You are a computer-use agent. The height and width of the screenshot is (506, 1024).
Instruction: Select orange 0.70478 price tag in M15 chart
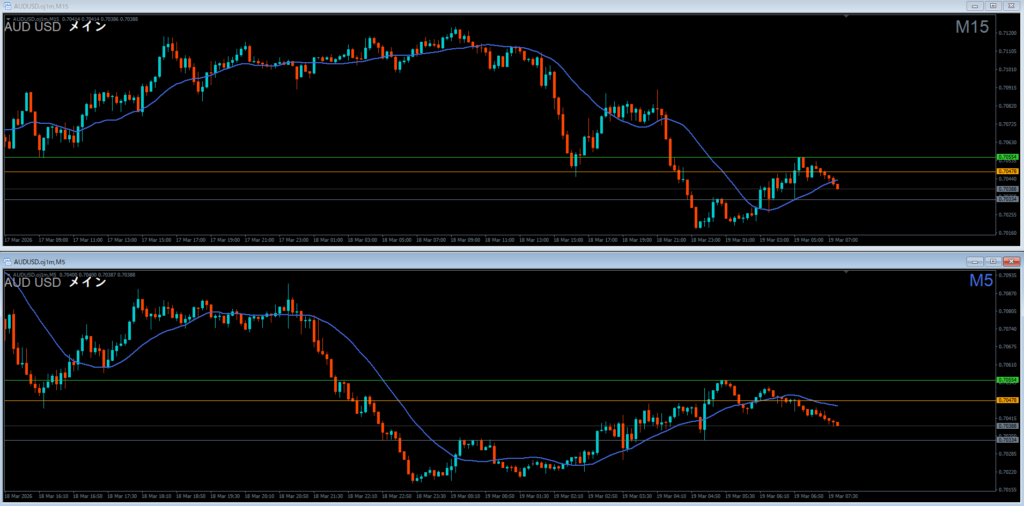1008,171
